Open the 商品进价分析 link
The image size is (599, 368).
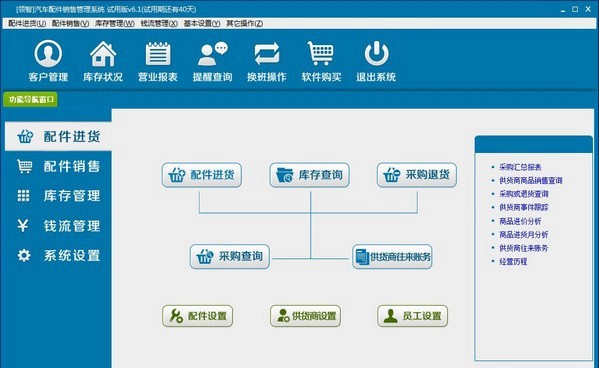point(520,221)
